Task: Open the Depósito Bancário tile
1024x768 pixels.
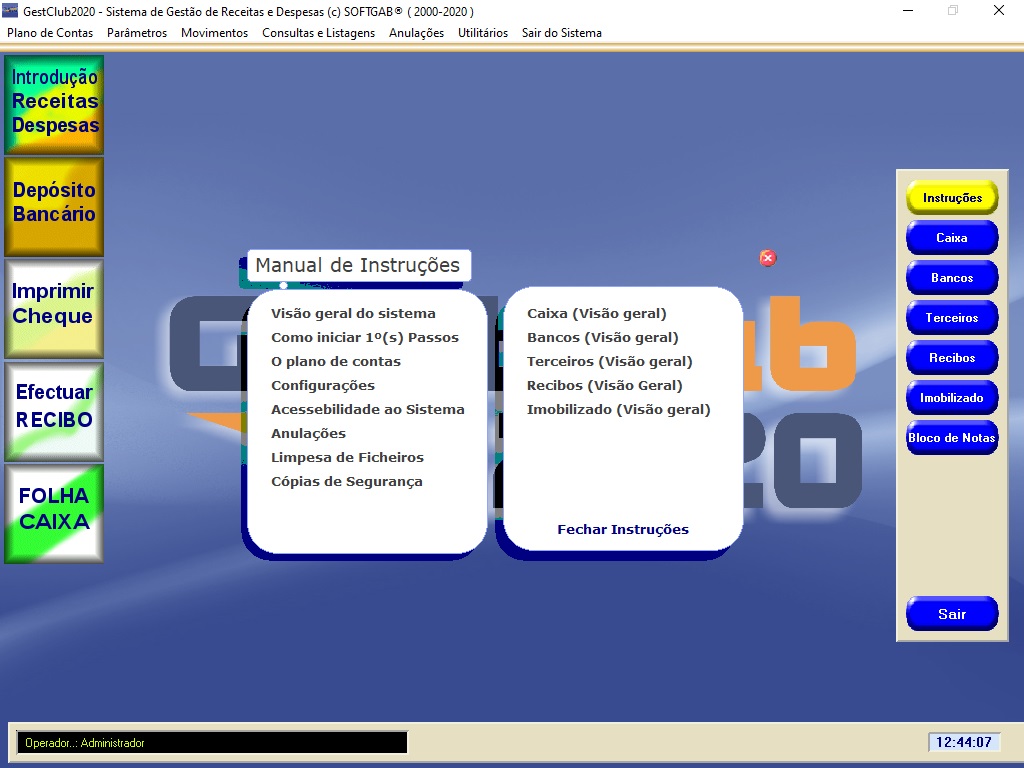Action: click(54, 205)
